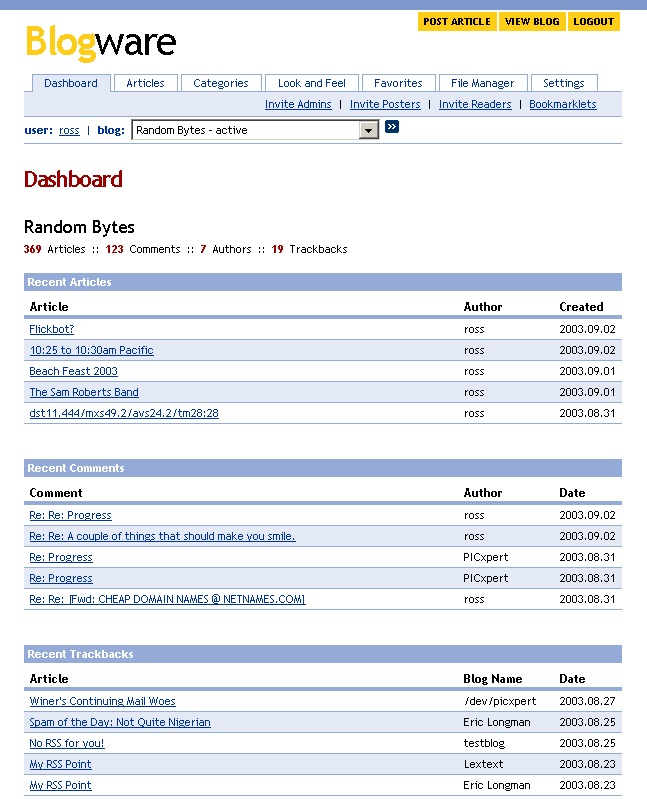Open Invite Admins link

coord(298,104)
